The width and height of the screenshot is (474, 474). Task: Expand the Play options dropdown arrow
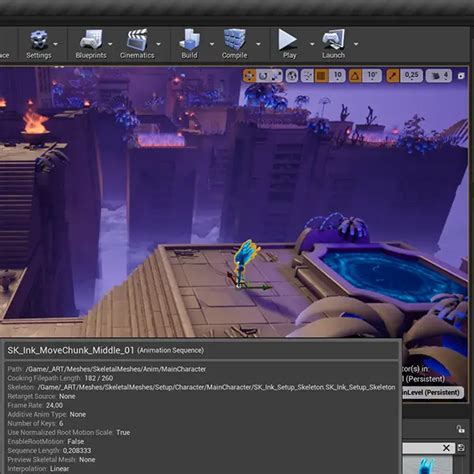[x=312, y=44]
